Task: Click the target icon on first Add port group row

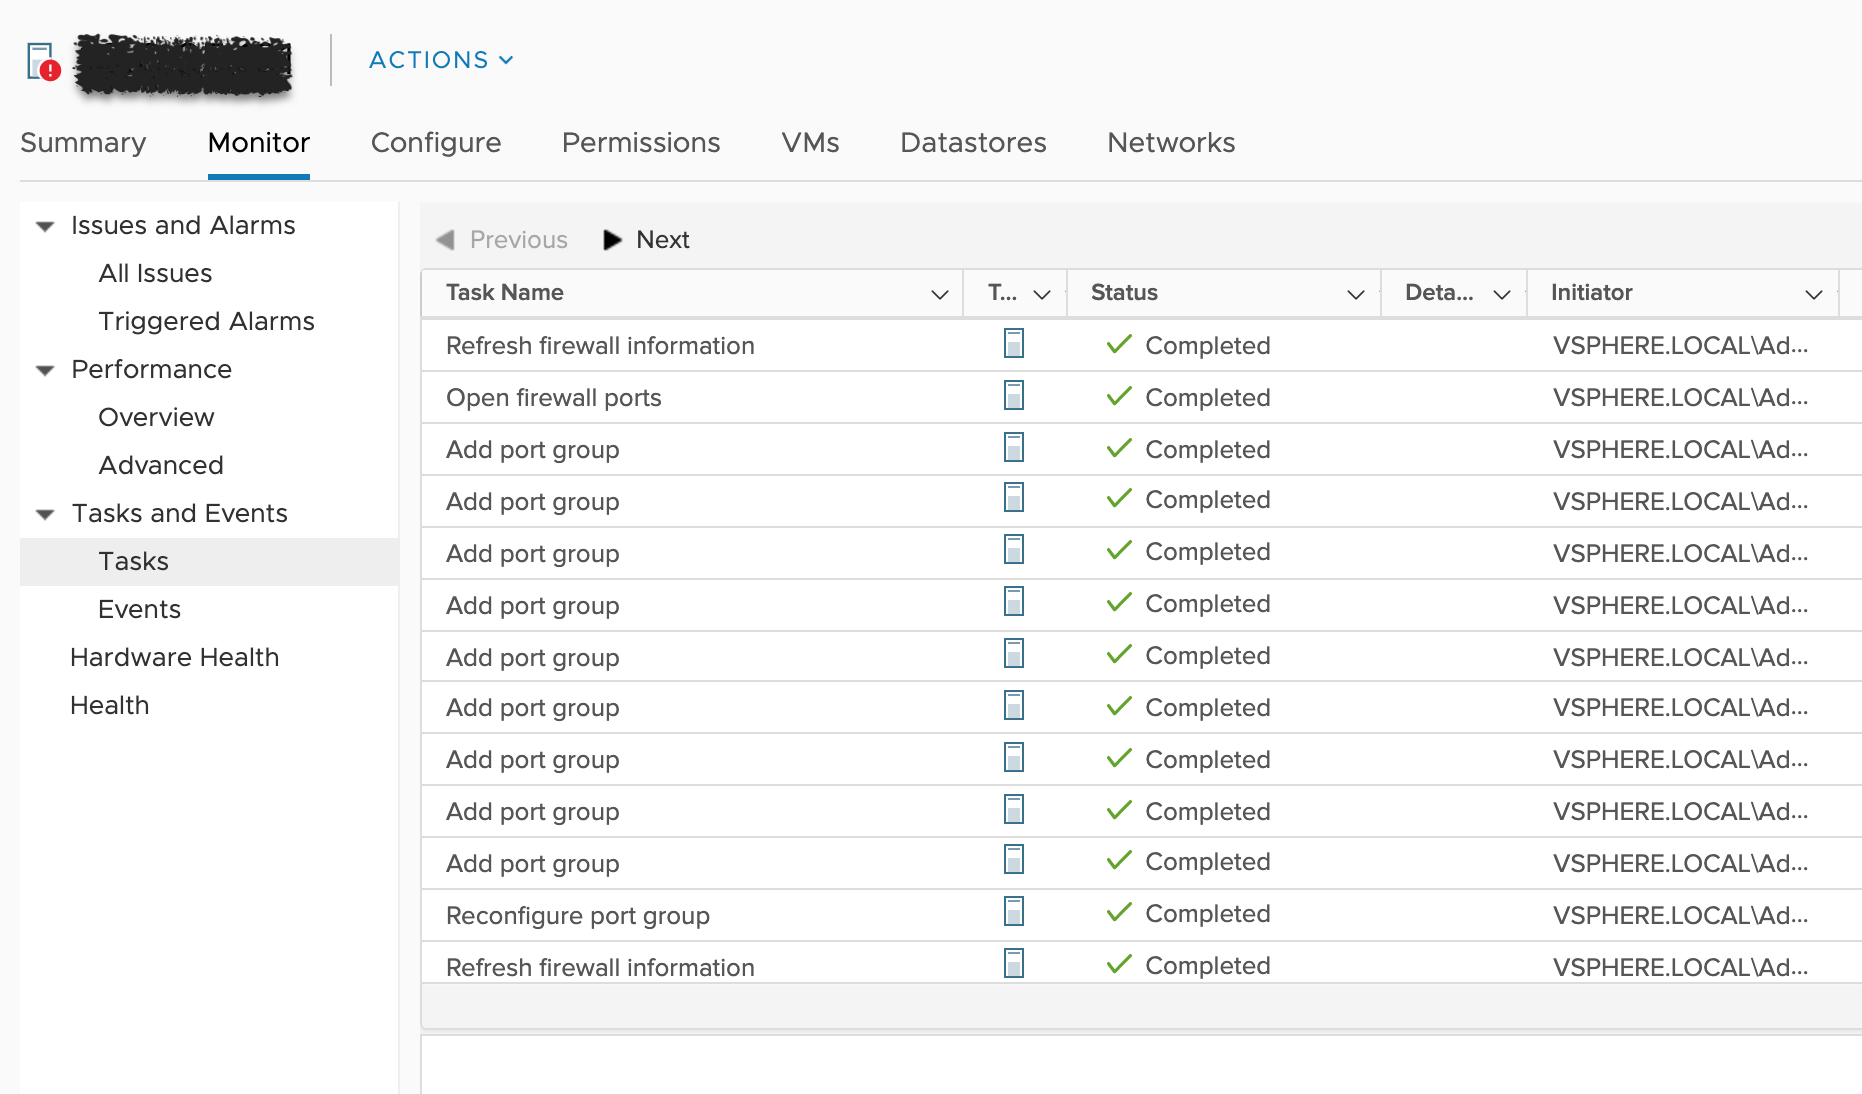Action: [1014, 448]
